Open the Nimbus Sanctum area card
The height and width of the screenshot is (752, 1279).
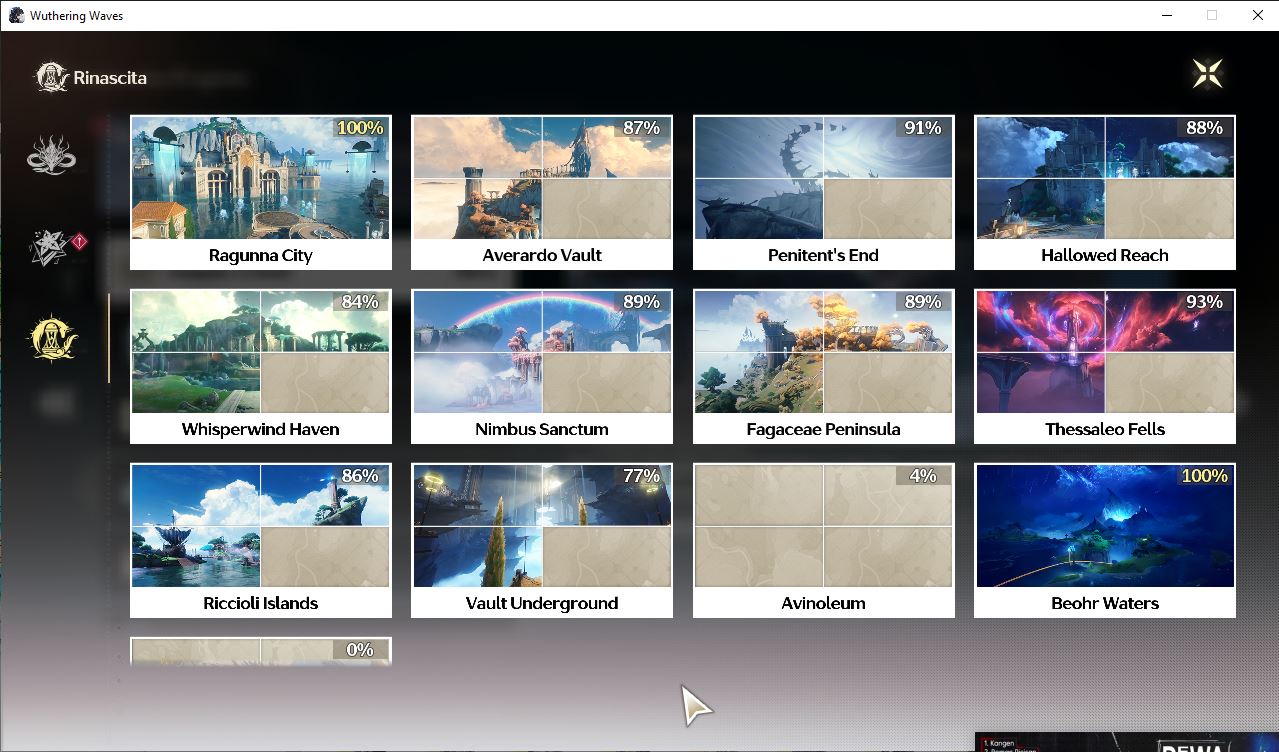542,367
